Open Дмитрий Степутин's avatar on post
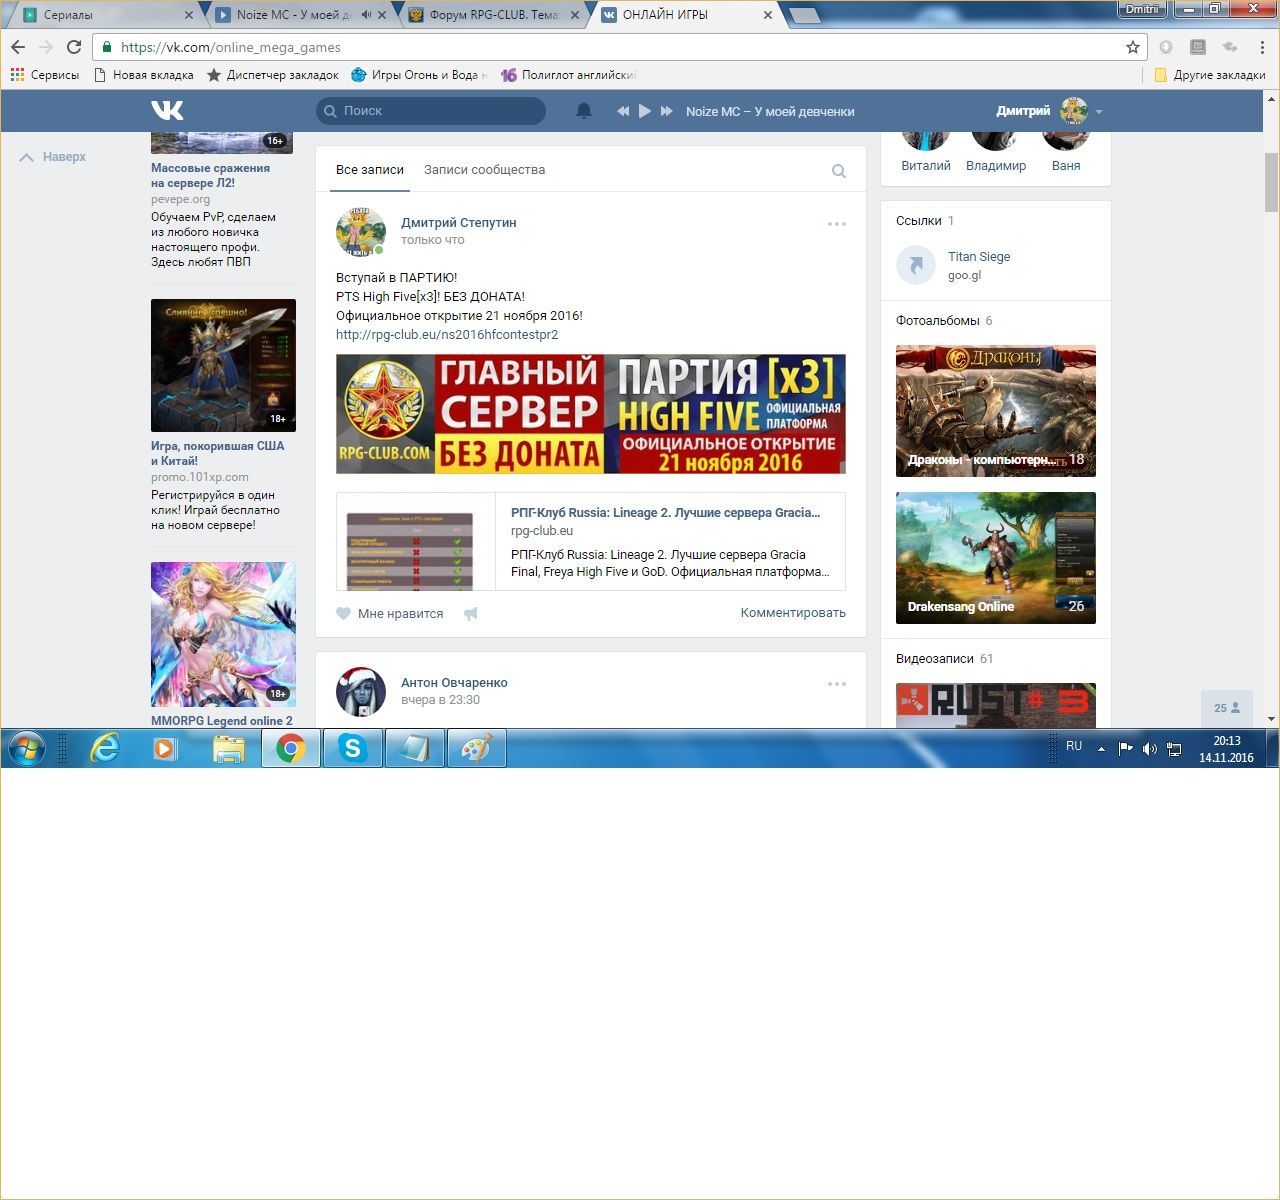The height and width of the screenshot is (1200, 1280). 361,231
